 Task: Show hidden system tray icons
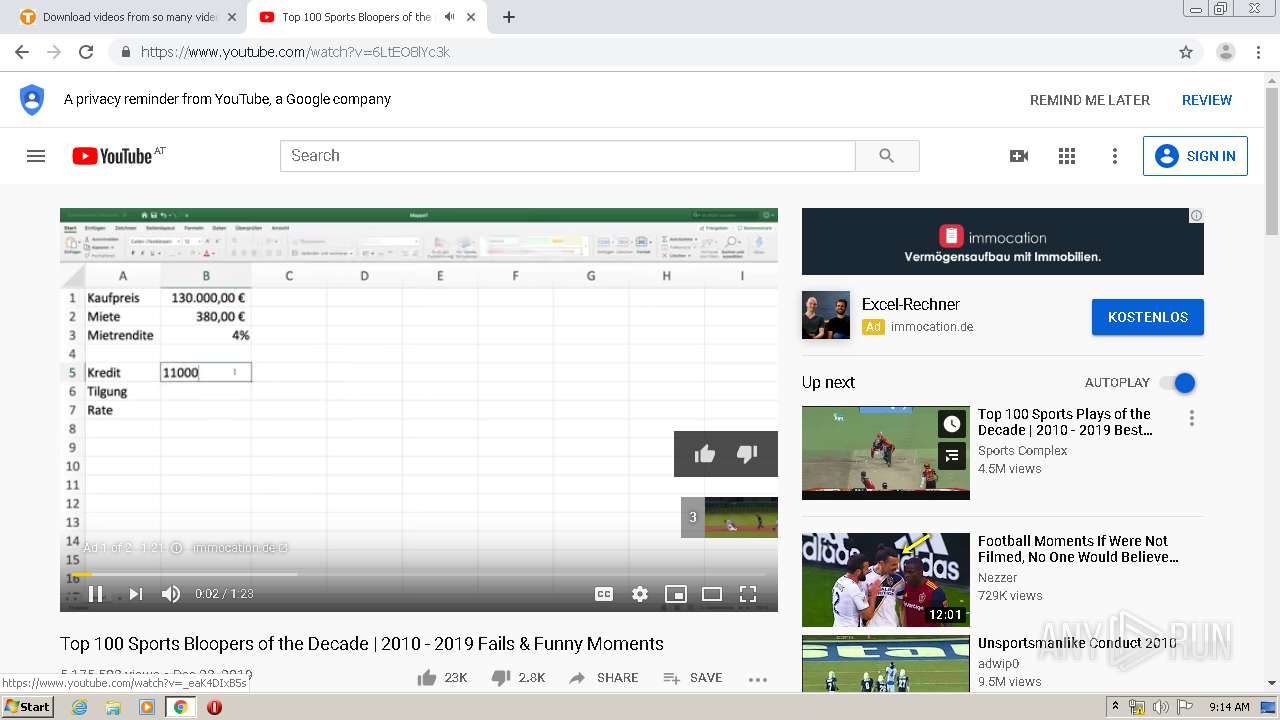coord(1115,707)
